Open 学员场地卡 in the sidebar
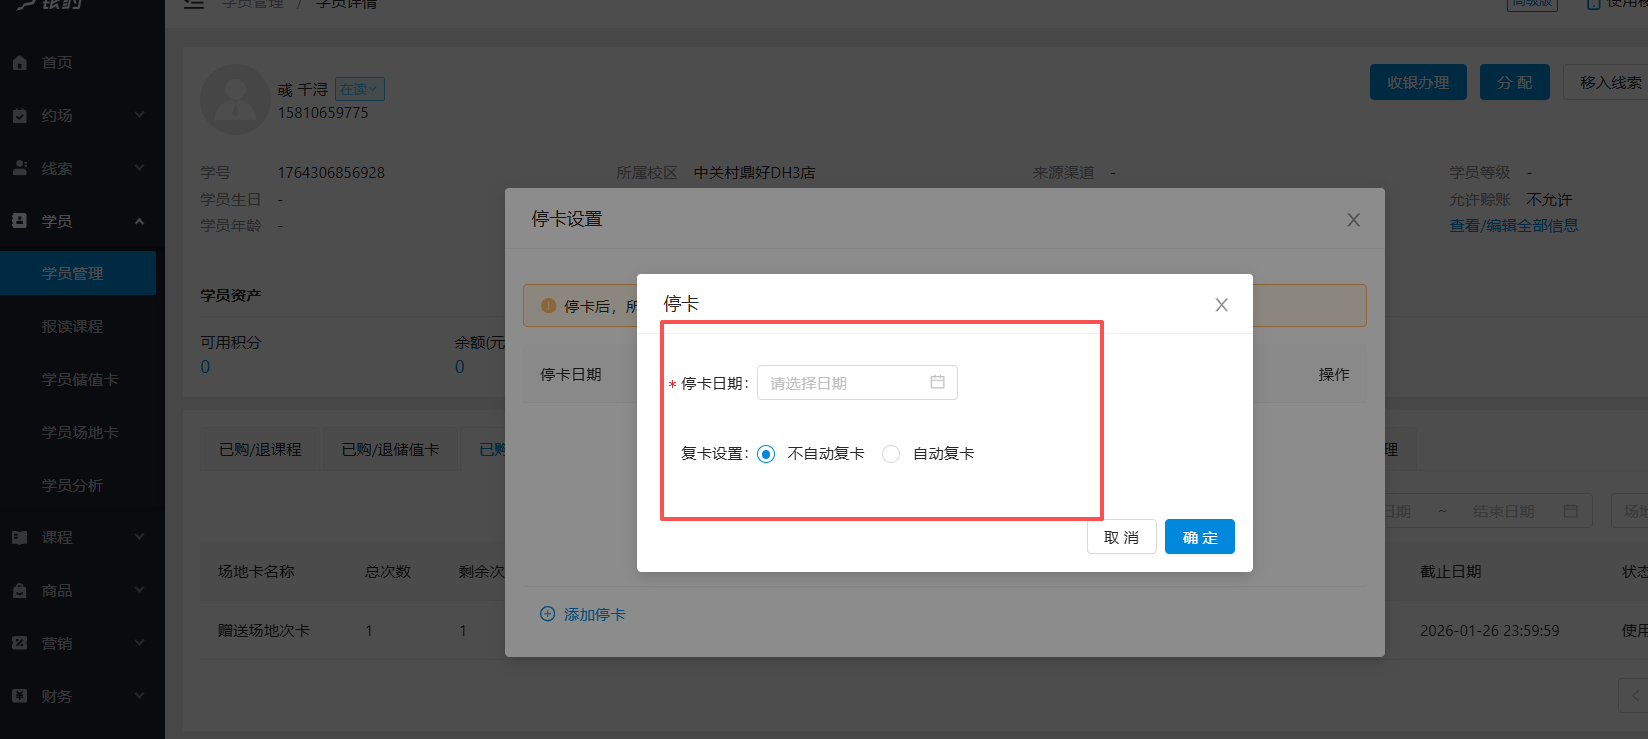Image resolution: width=1648 pixels, height=739 pixels. [x=78, y=432]
